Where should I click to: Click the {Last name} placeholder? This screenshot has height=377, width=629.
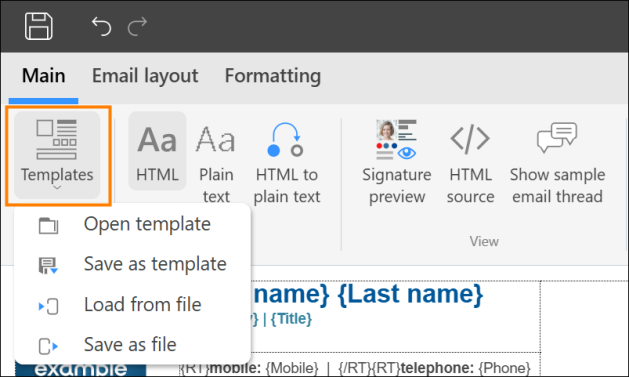click(410, 294)
